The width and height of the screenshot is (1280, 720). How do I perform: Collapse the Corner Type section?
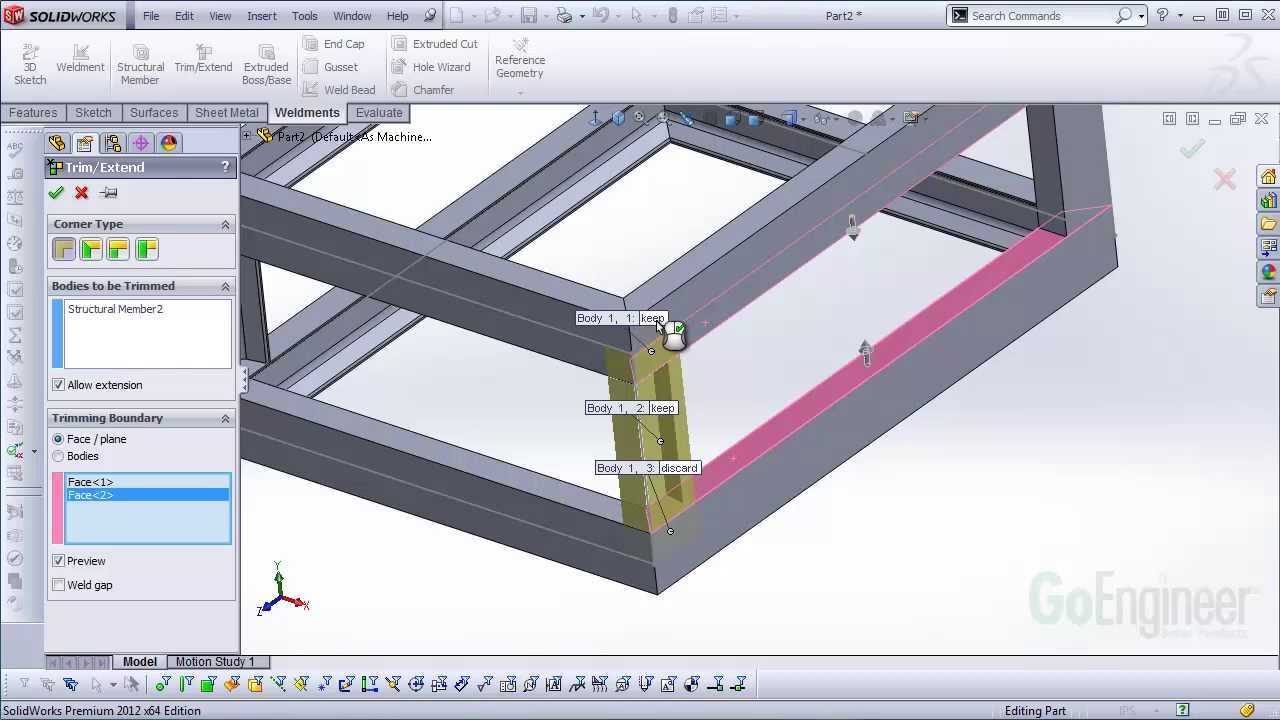(x=225, y=224)
